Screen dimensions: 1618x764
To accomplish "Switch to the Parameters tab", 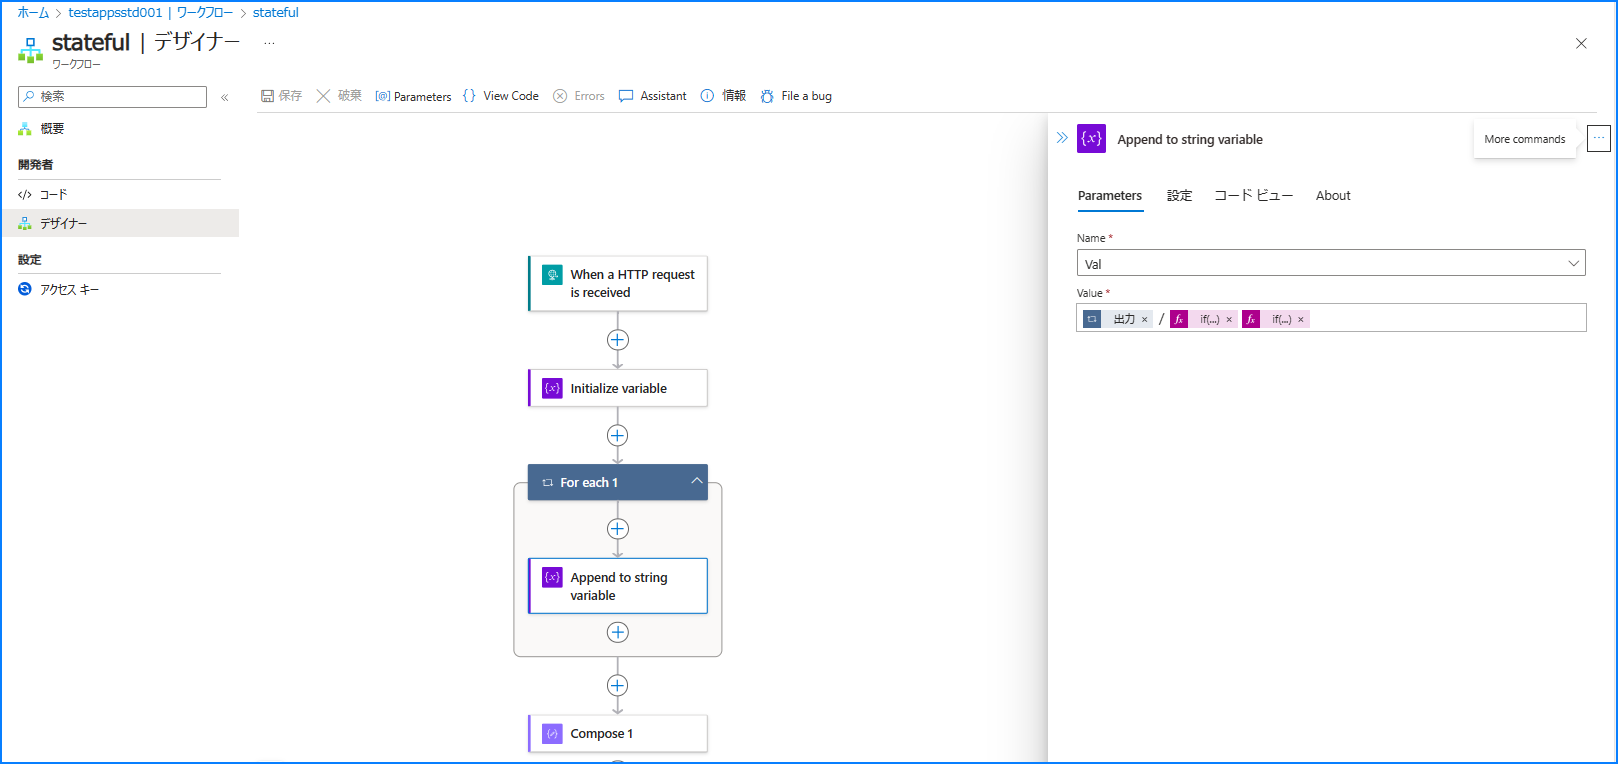I will click(1110, 195).
